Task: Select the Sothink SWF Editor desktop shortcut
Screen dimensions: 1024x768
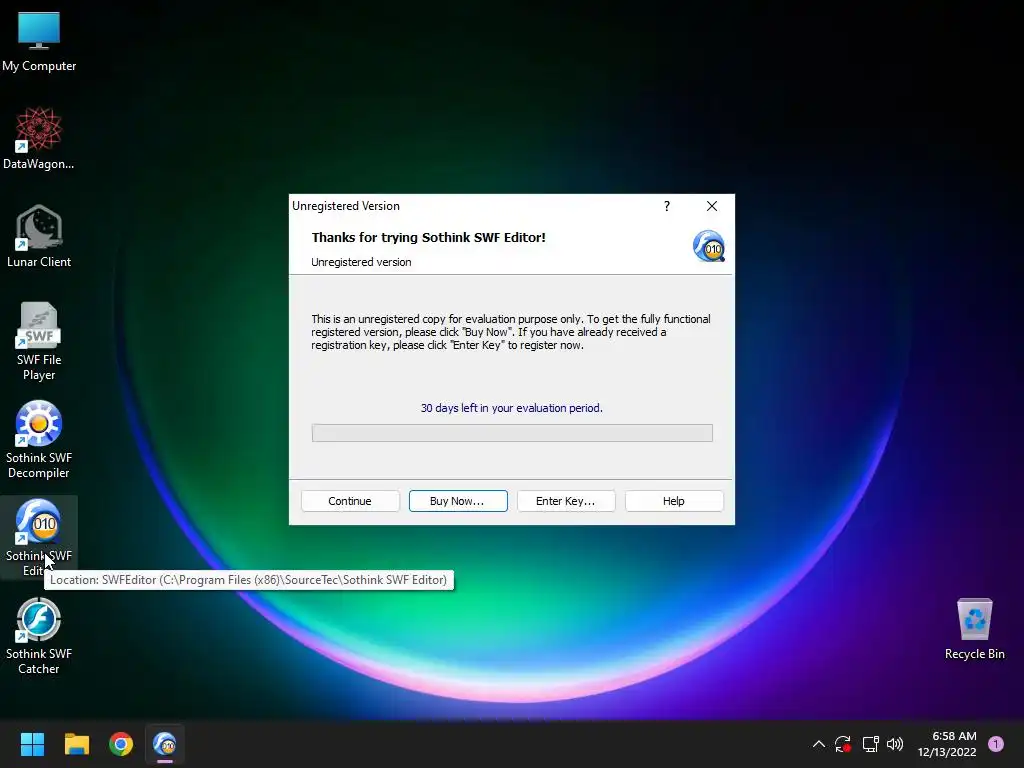Action: pyautogui.click(x=39, y=537)
